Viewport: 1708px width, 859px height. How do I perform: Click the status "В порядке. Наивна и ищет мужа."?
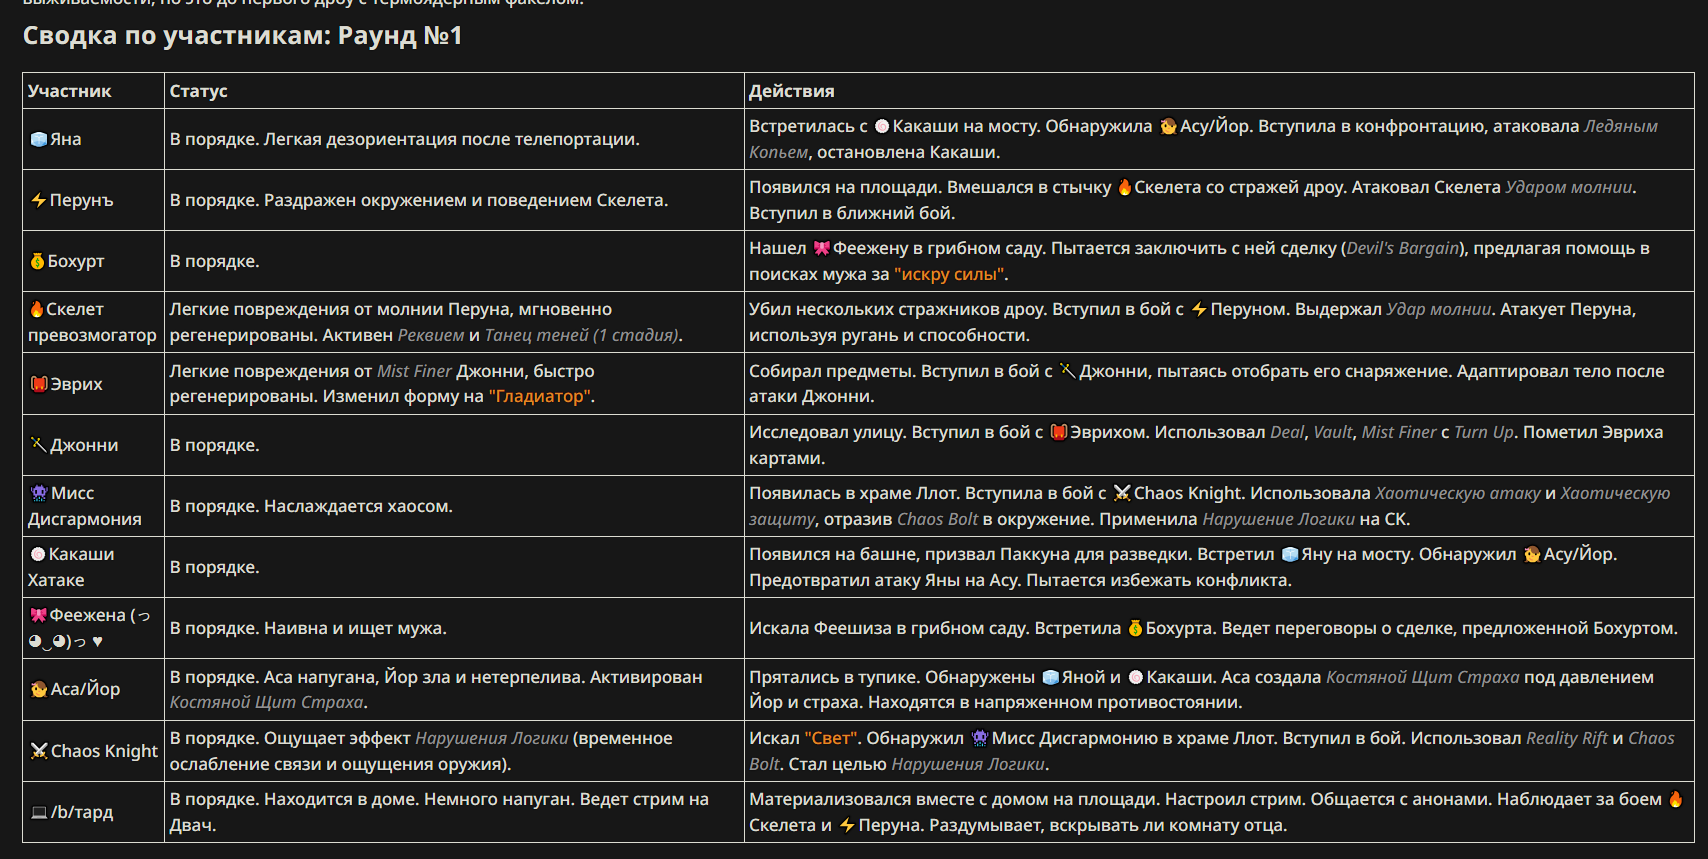308,628
